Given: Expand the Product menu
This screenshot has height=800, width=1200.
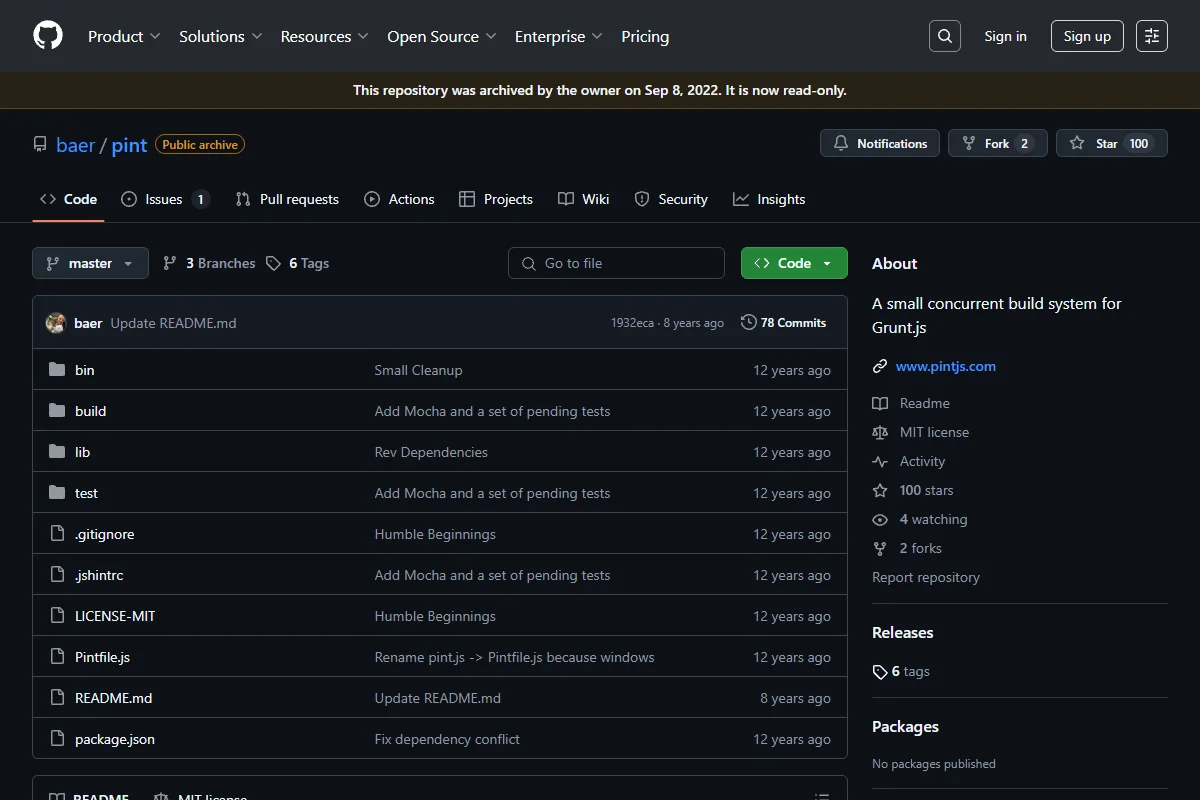Looking at the screenshot, I should (124, 36).
